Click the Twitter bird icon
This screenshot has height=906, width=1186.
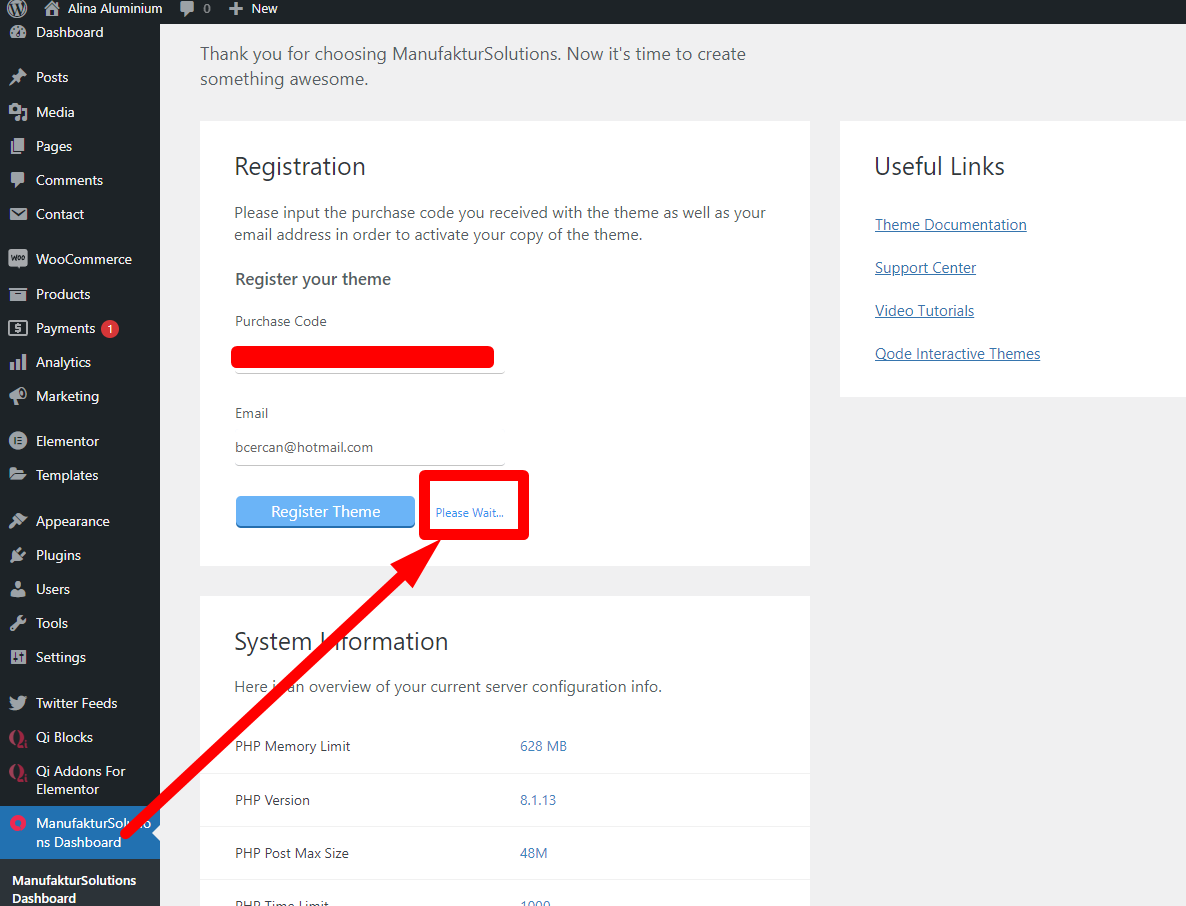(x=18, y=703)
